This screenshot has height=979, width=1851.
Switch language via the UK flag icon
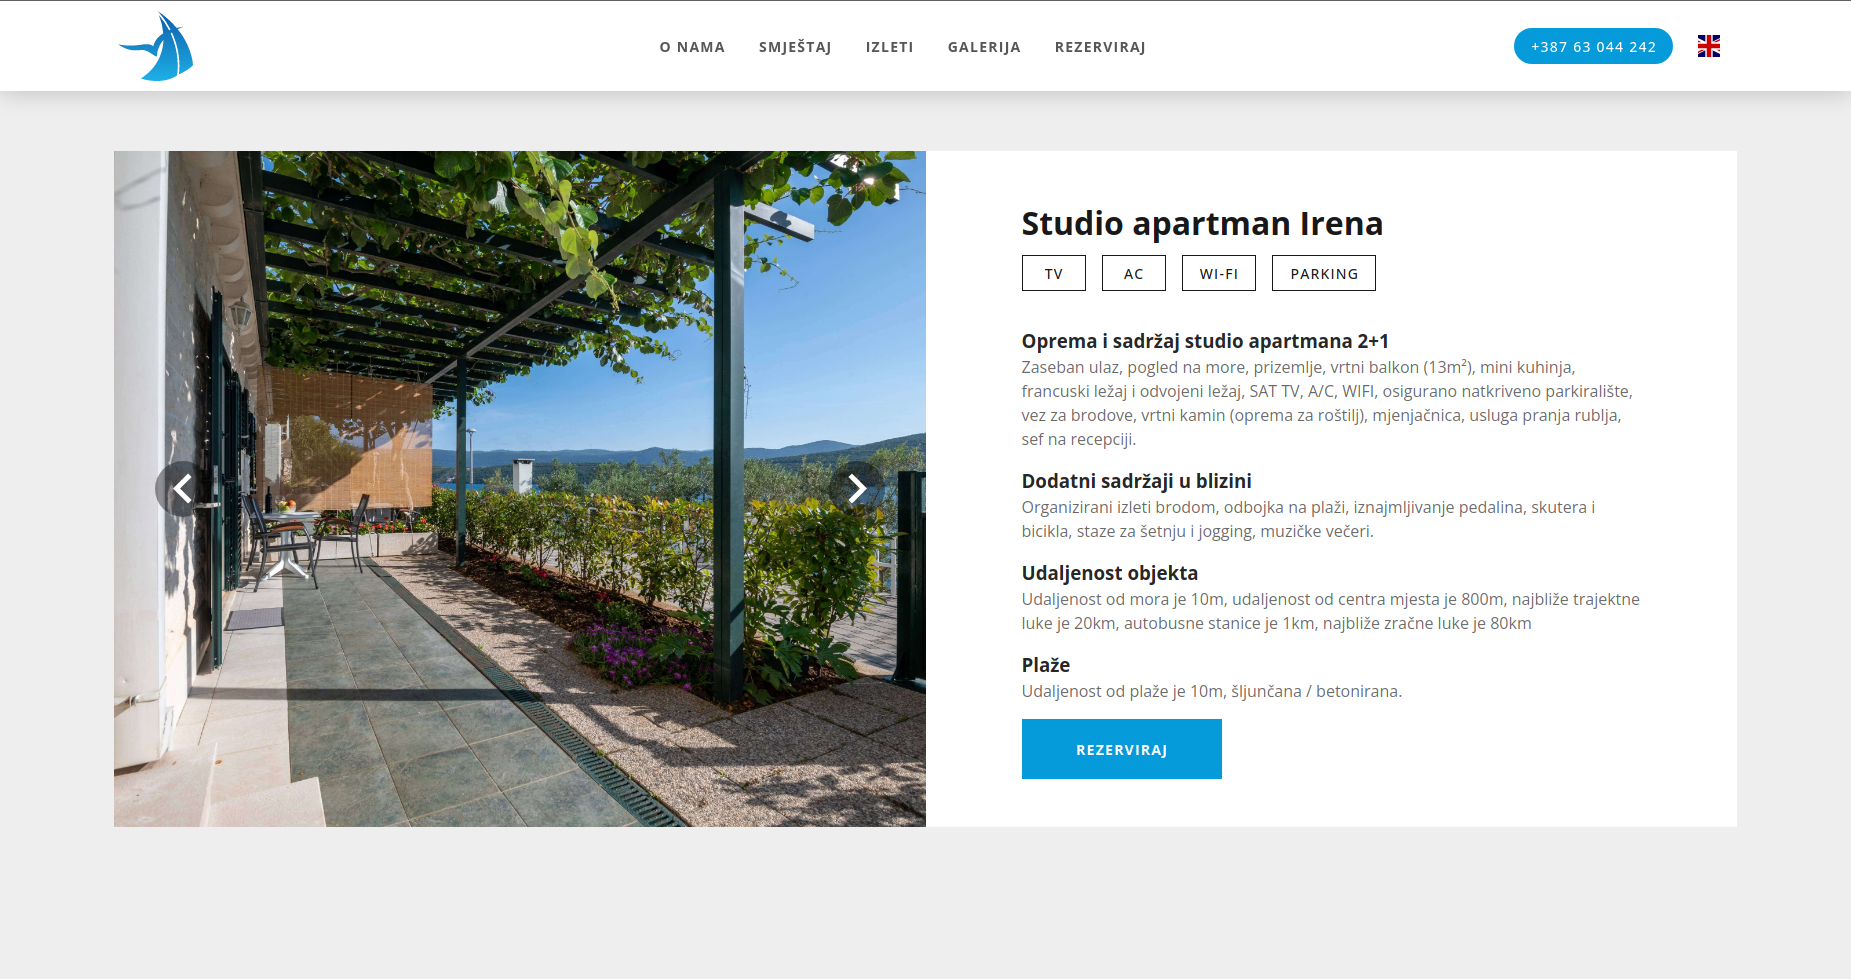[x=1708, y=46]
